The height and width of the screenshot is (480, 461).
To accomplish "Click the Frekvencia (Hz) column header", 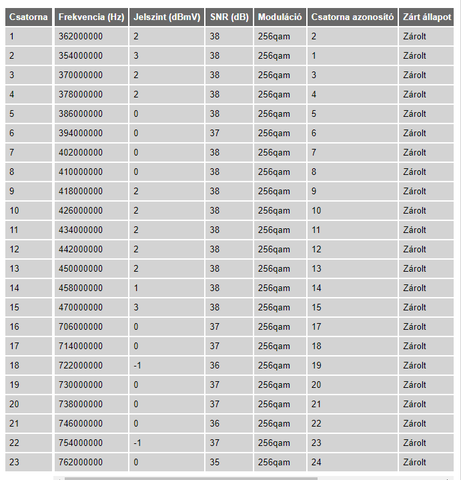I will tap(91, 17).
